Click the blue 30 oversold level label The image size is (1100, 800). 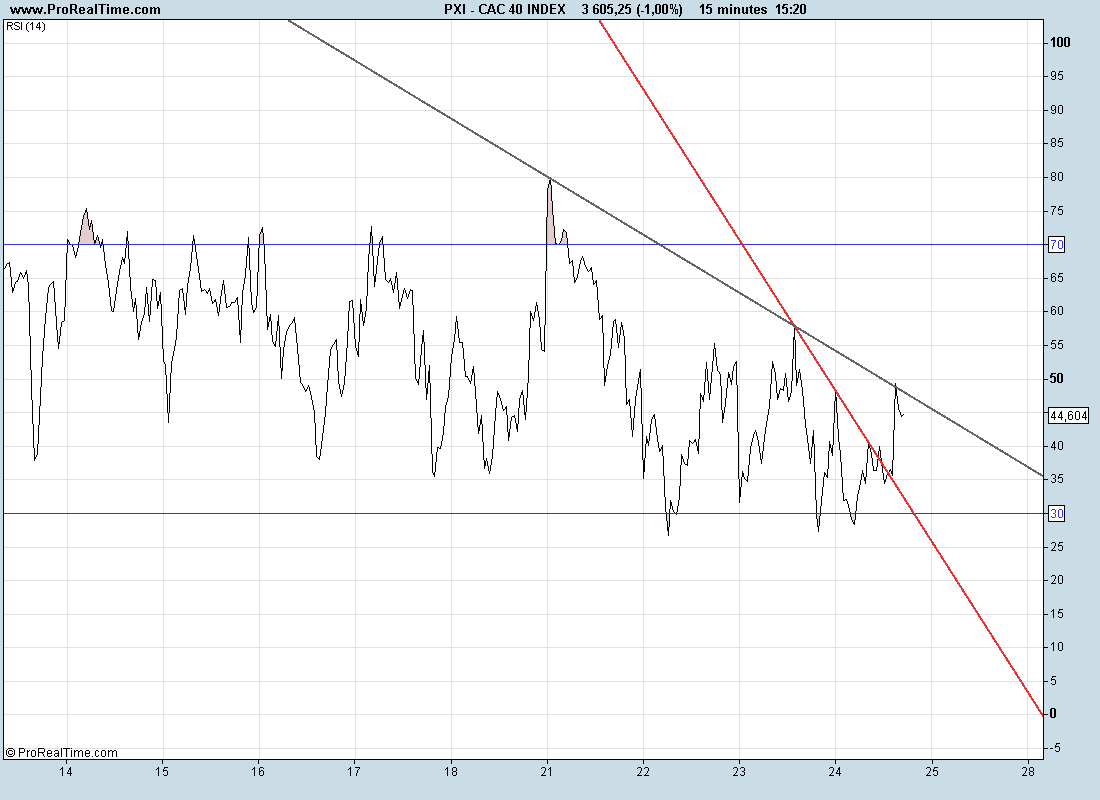tap(1057, 514)
